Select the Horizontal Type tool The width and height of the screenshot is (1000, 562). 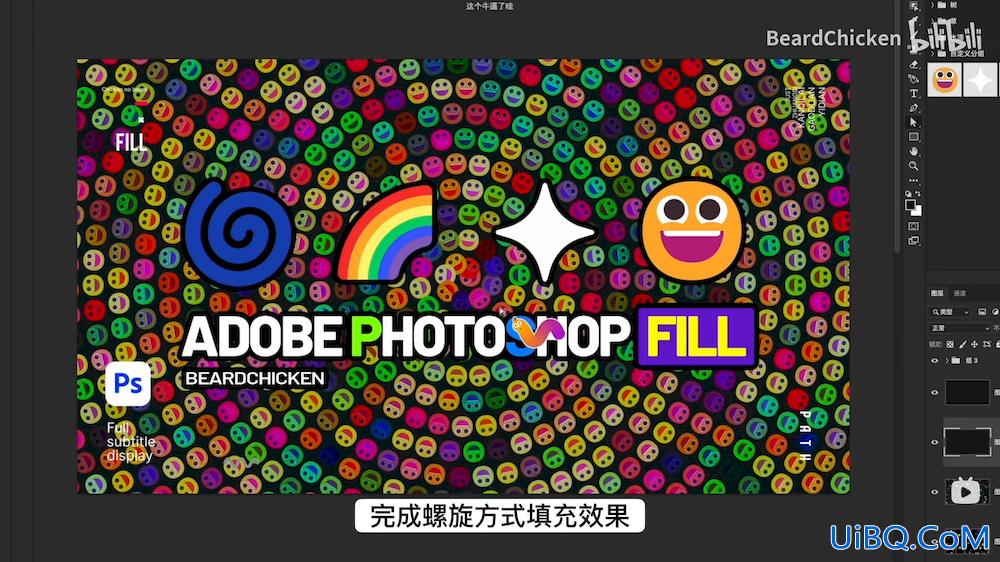[x=914, y=93]
